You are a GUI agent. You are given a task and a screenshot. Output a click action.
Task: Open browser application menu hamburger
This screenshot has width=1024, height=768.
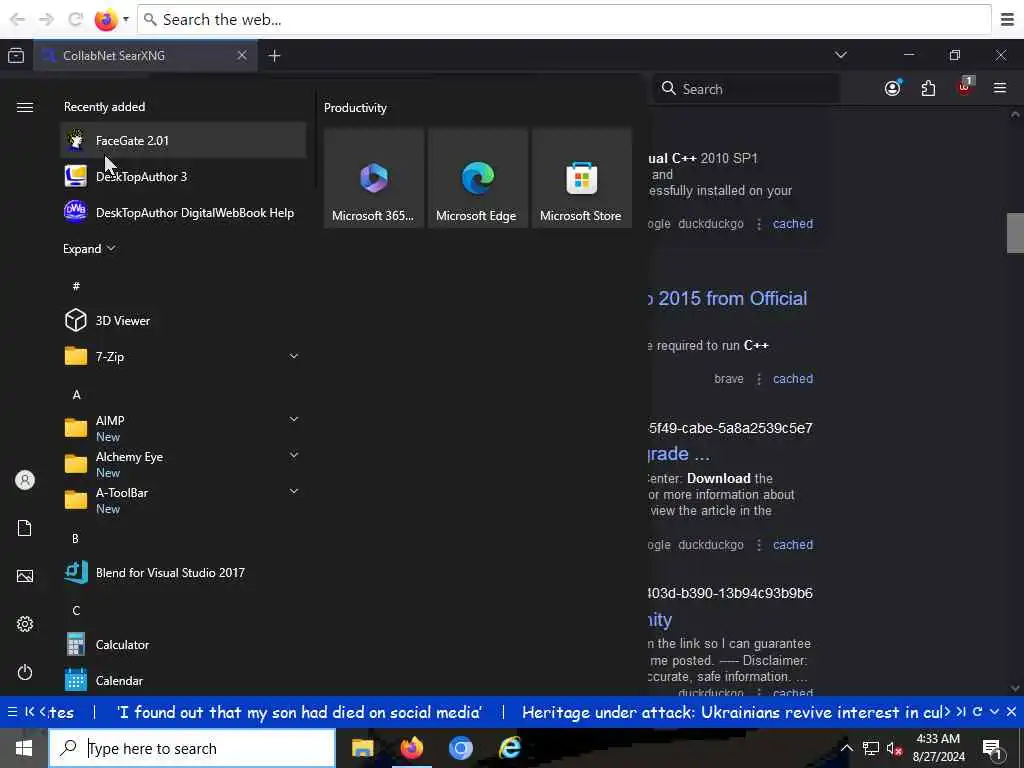coord(1000,88)
